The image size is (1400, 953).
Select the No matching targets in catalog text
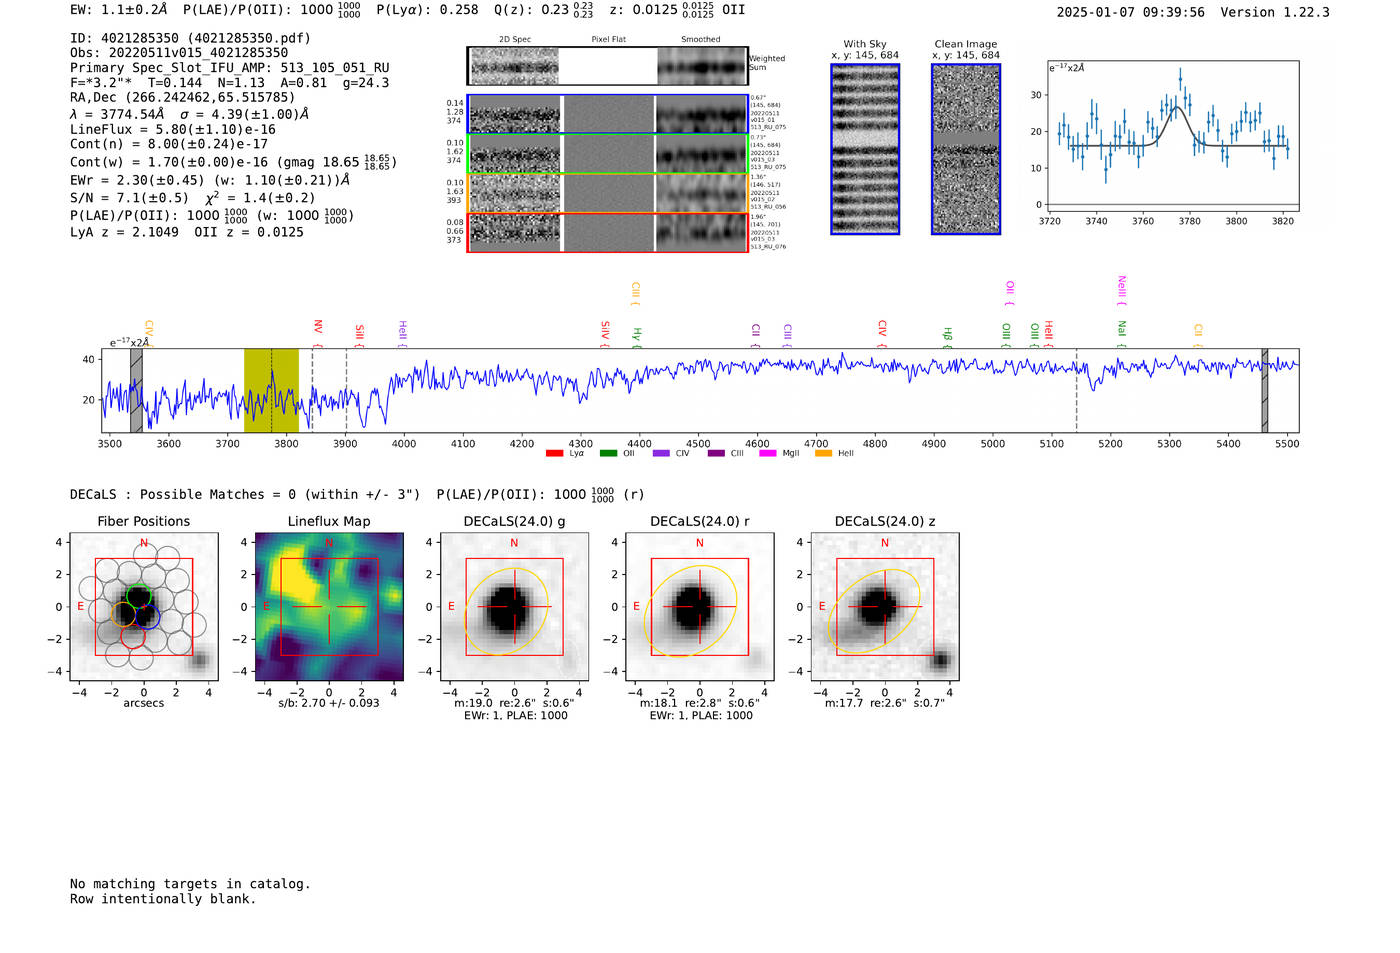pyautogui.click(x=190, y=884)
